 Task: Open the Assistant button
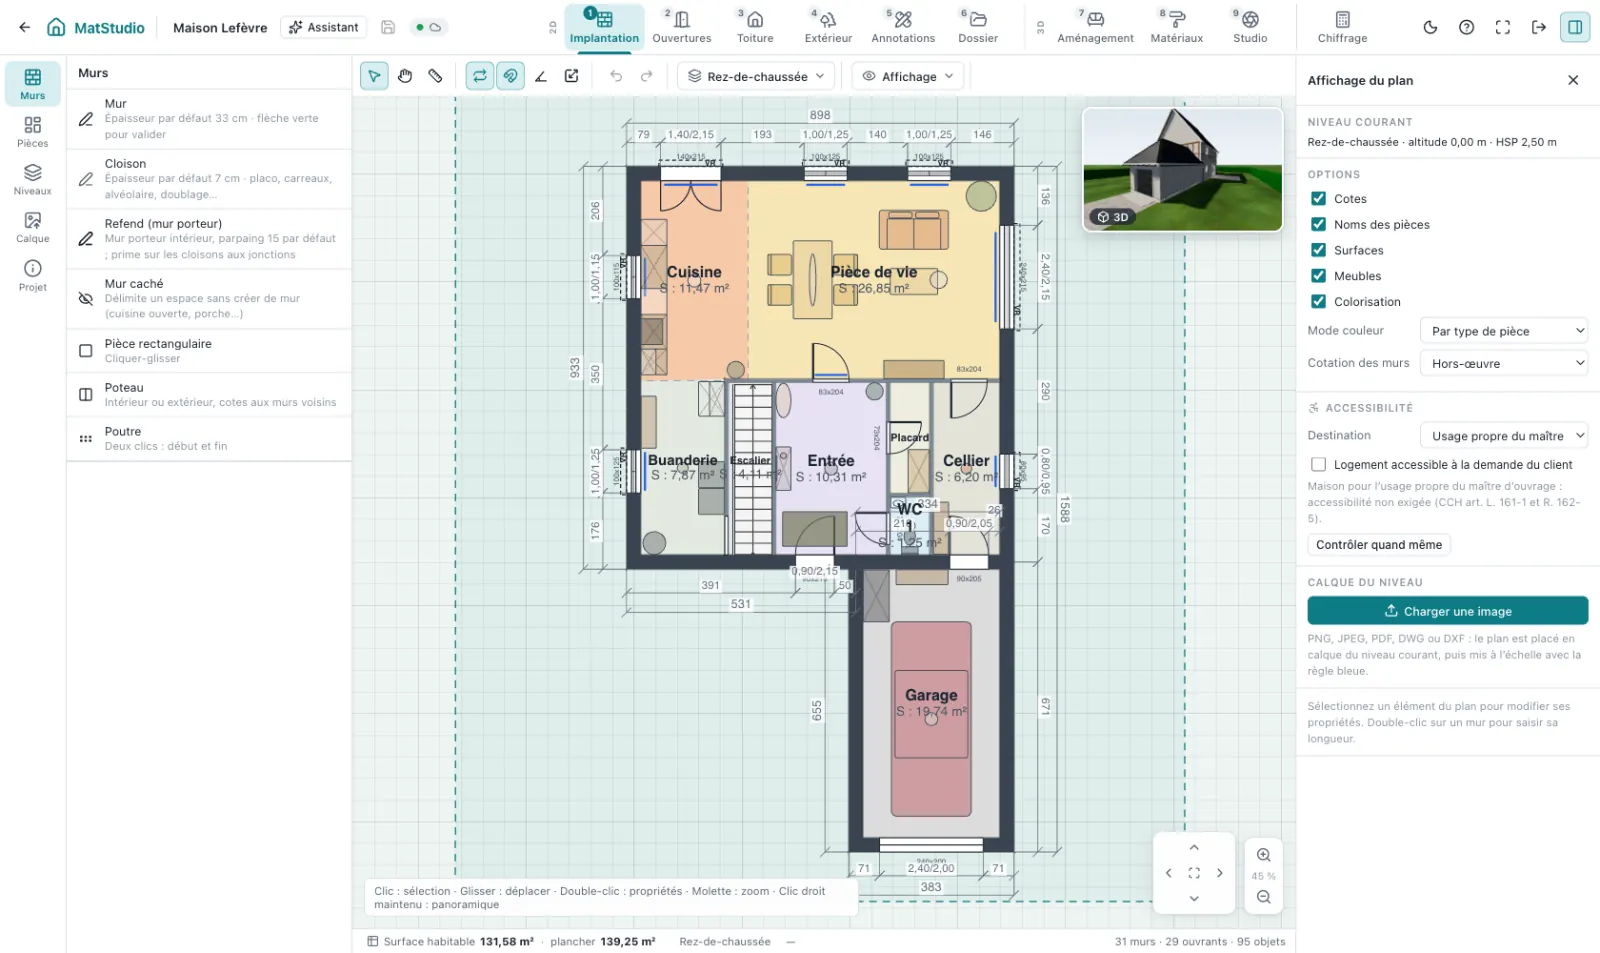[324, 27]
